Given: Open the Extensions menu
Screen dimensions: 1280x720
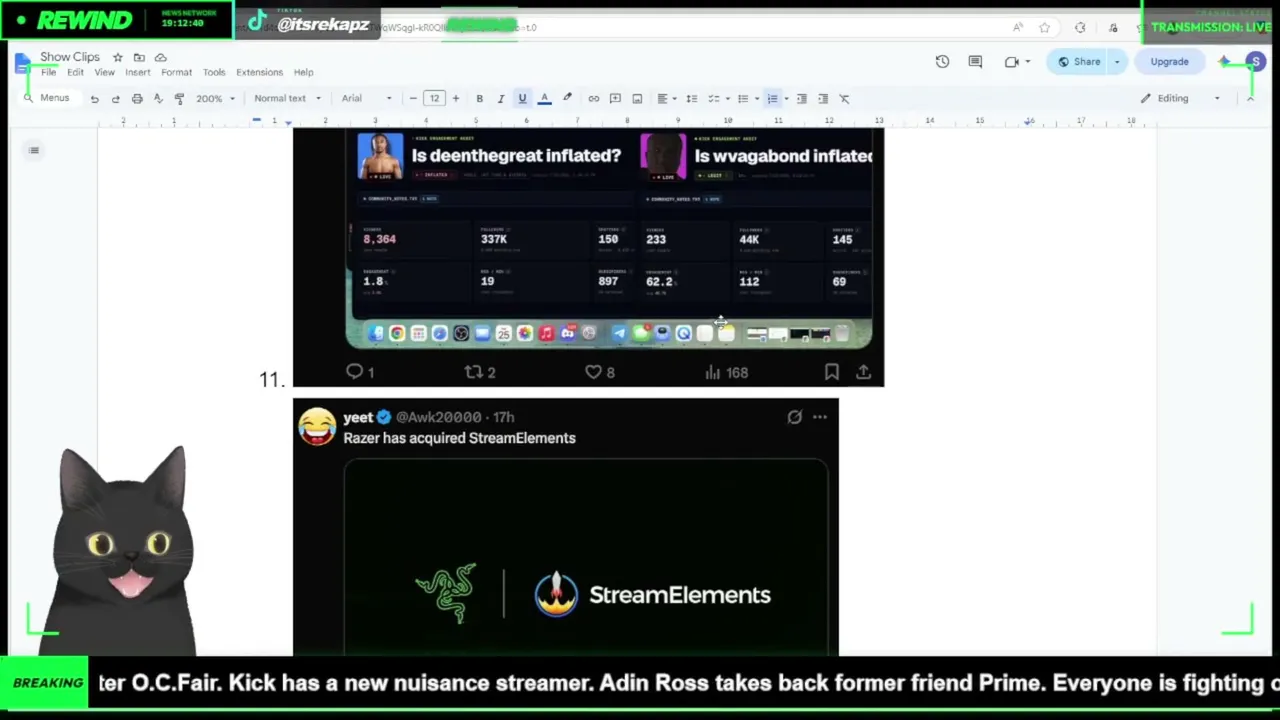Looking at the screenshot, I should 259,73.
